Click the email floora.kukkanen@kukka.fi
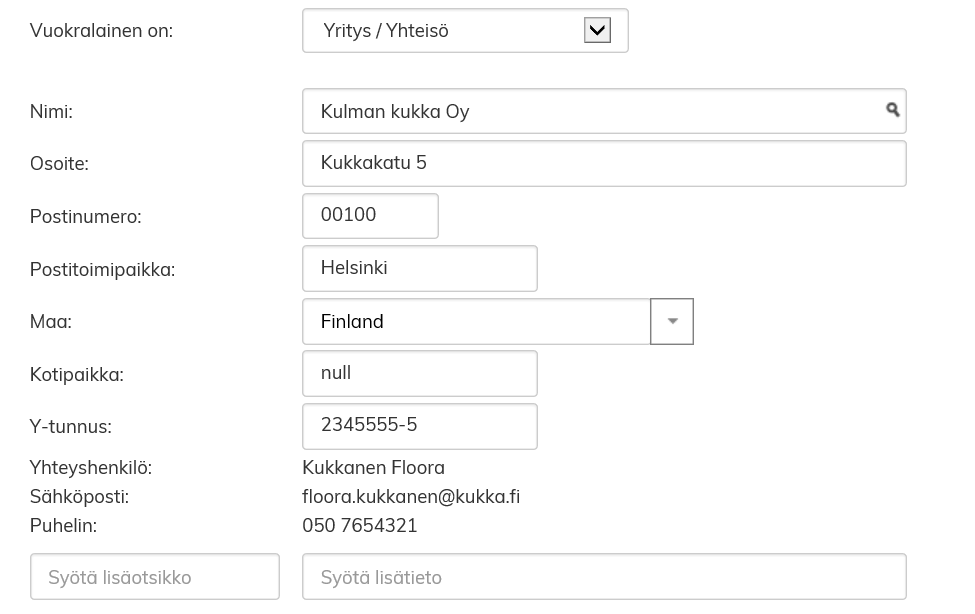Image resolution: width=975 pixels, height=614 pixels. coord(411,497)
